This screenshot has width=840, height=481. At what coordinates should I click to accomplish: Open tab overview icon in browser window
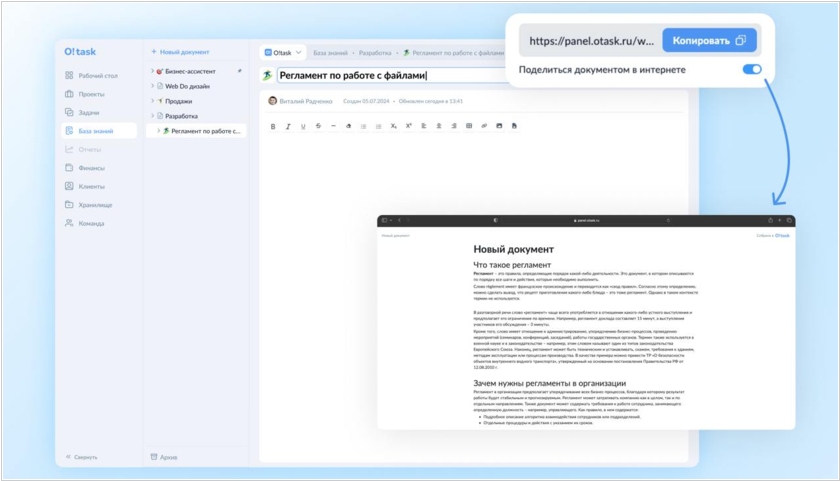pyautogui.click(x=789, y=220)
